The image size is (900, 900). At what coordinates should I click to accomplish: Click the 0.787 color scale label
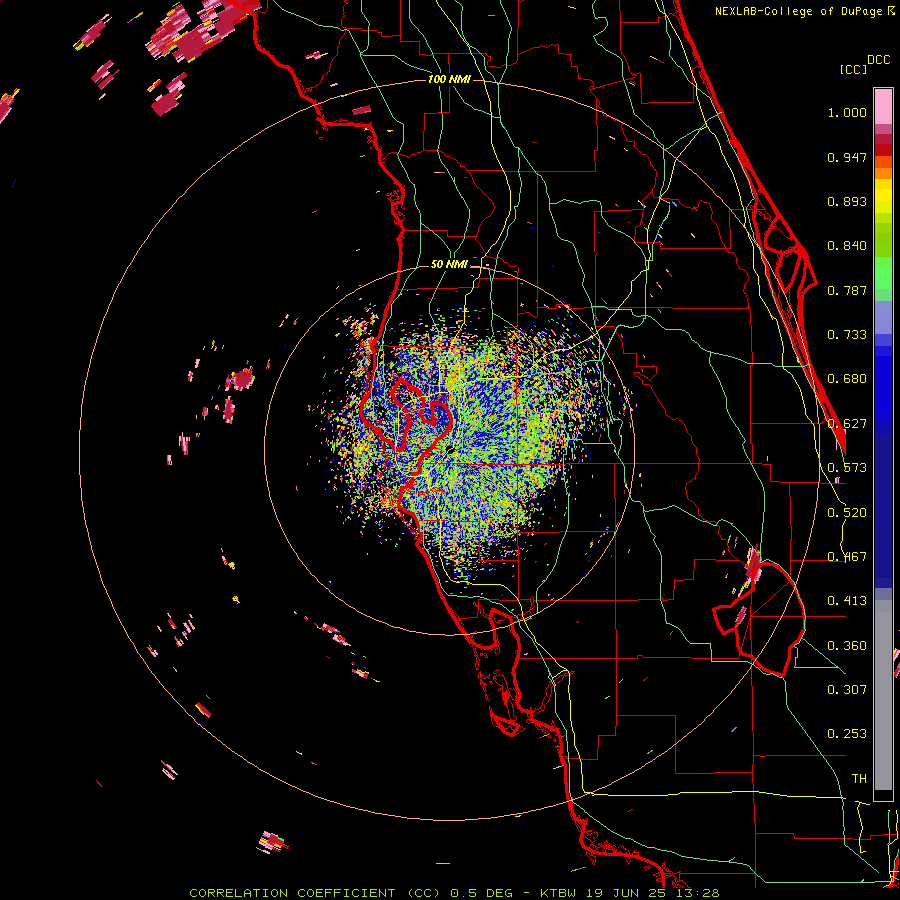point(847,290)
